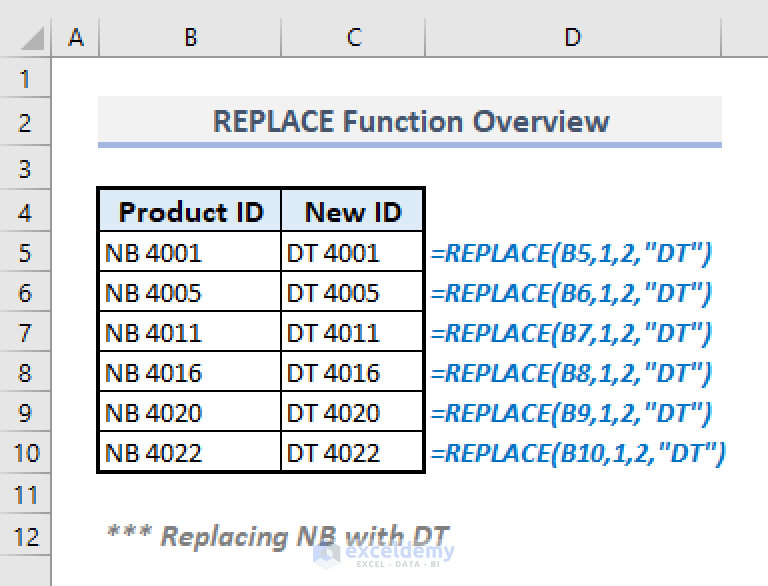Click the REPLACE Function Overview title cell
This screenshot has height=586, width=768.
pos(410,122)
